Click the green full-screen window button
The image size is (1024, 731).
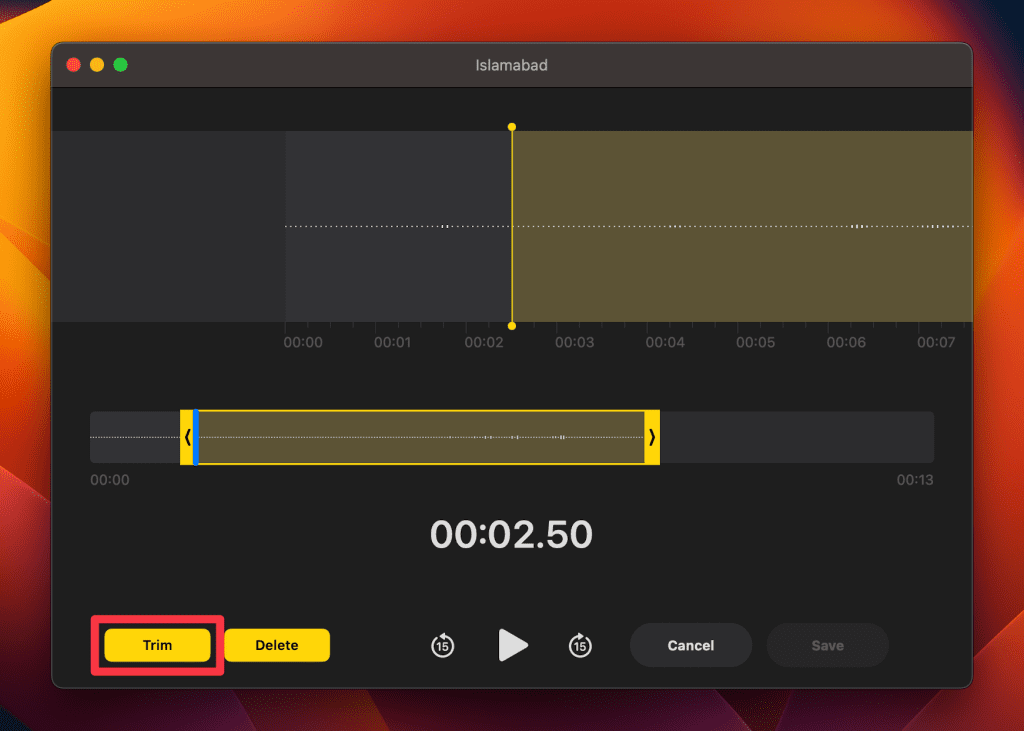120,65
